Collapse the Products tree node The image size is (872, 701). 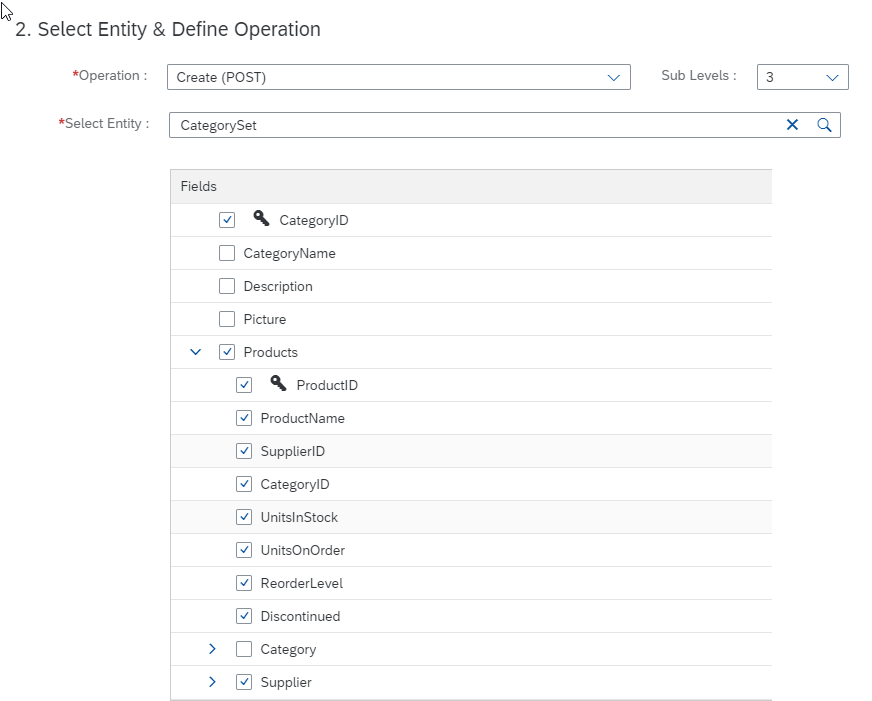pos(195,352)
